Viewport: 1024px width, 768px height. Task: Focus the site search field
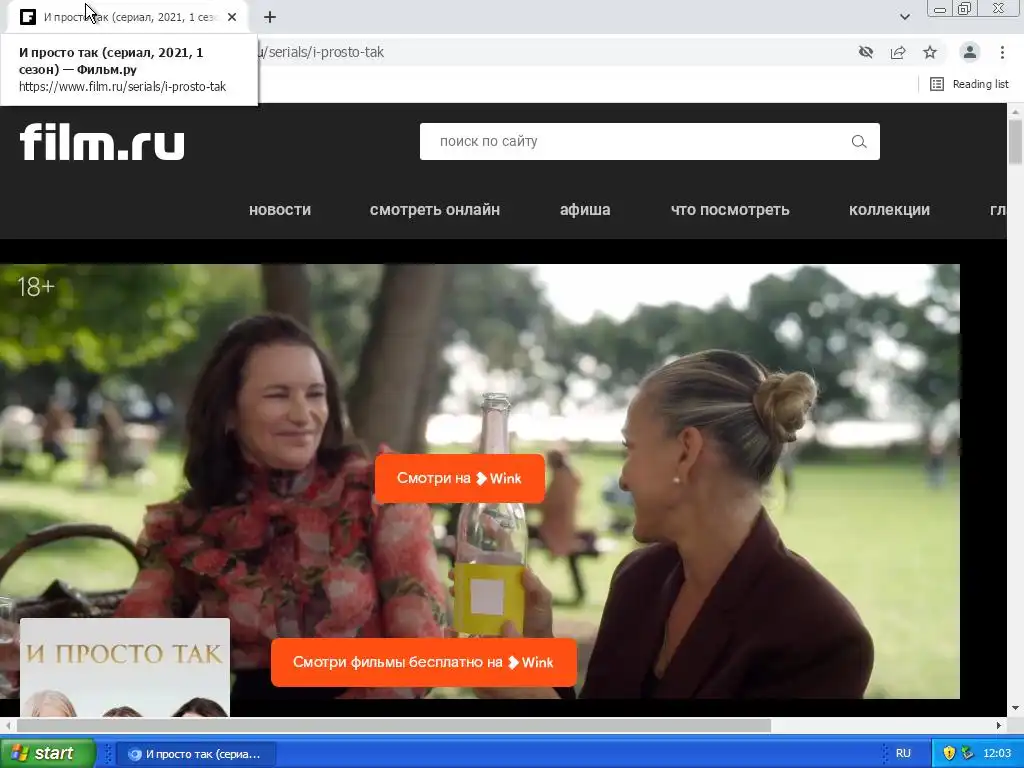(649, 142)
